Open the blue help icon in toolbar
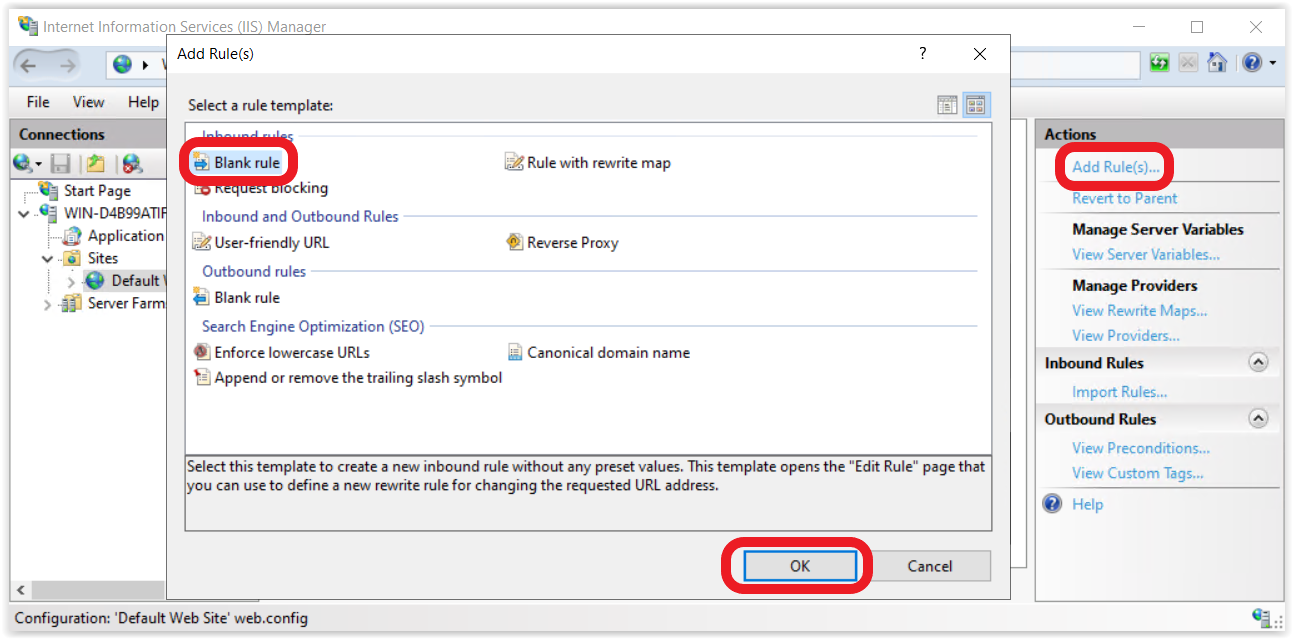This screenshot has height=639, width=1292. pos(1252,63)
